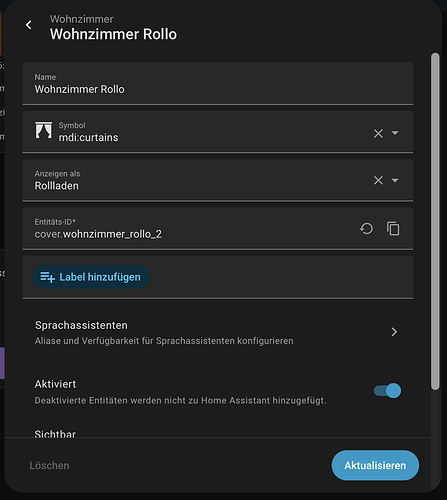This screenshot has width=447, height=500.
Task: Open the Sprachassistenten settings row
Action: point(218,332)
